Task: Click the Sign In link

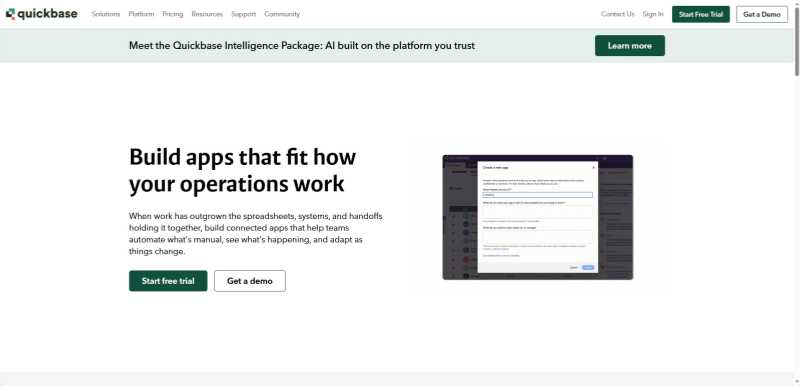Action: pyautogui.click(x=653, y=14)
